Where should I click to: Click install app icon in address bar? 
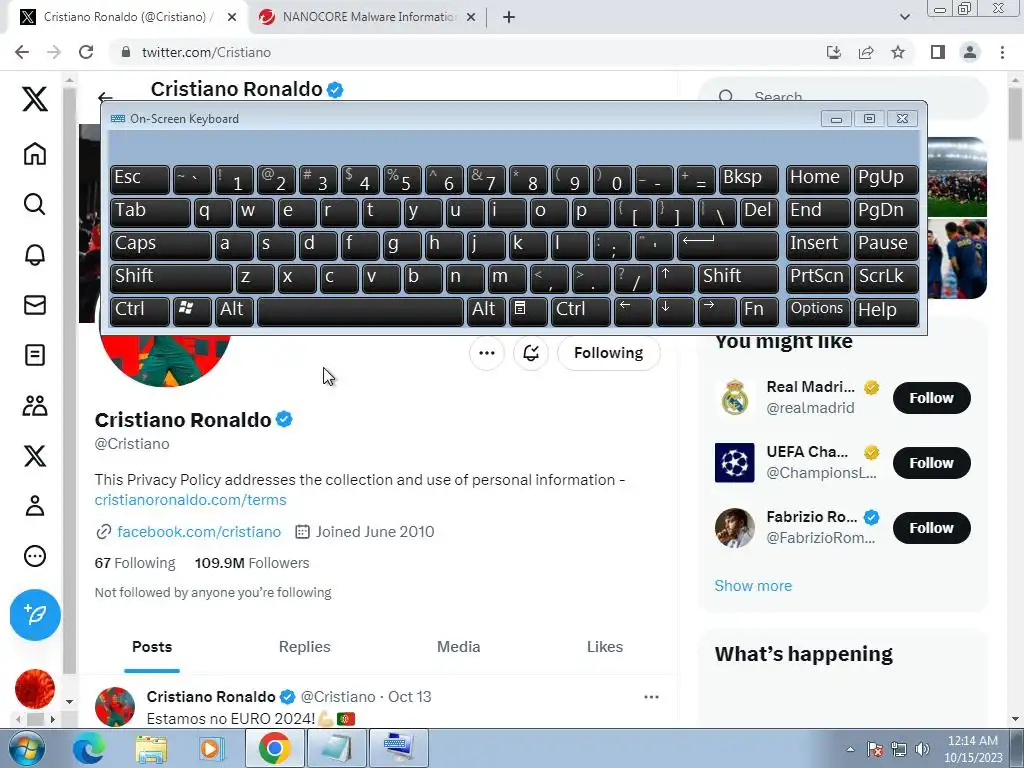(834, 52)
